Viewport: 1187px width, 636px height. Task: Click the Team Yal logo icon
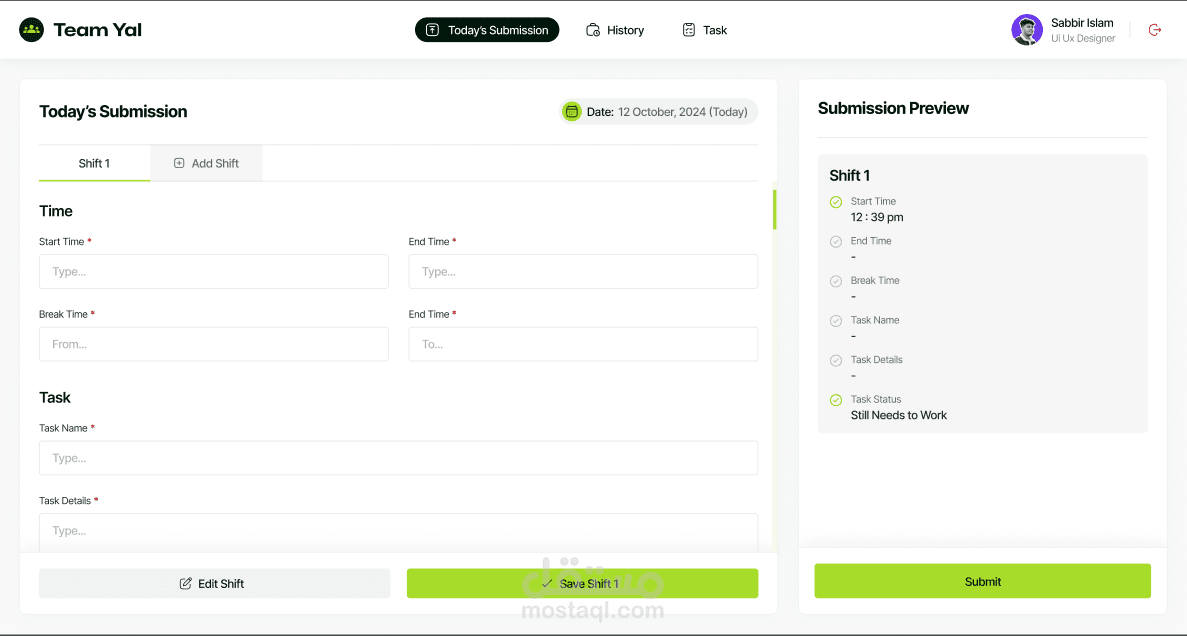(32, 30)
